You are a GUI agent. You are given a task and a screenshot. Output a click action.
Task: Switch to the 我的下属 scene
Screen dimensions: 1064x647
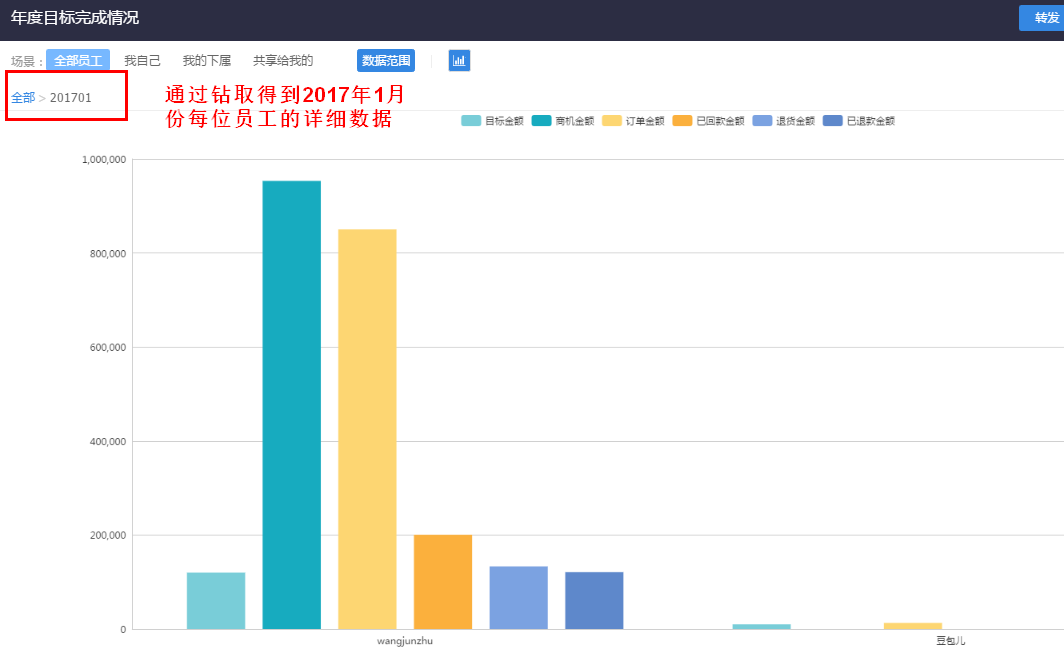click(207, 61)
